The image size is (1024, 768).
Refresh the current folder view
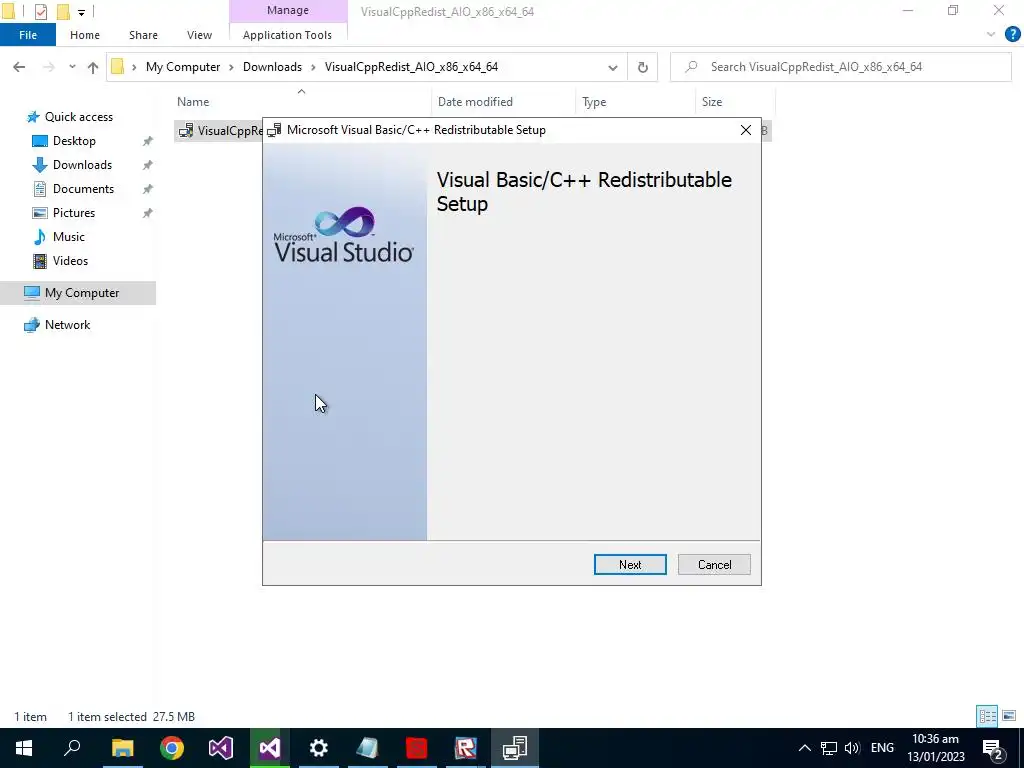pyautogui.click(x=643, y=67)
